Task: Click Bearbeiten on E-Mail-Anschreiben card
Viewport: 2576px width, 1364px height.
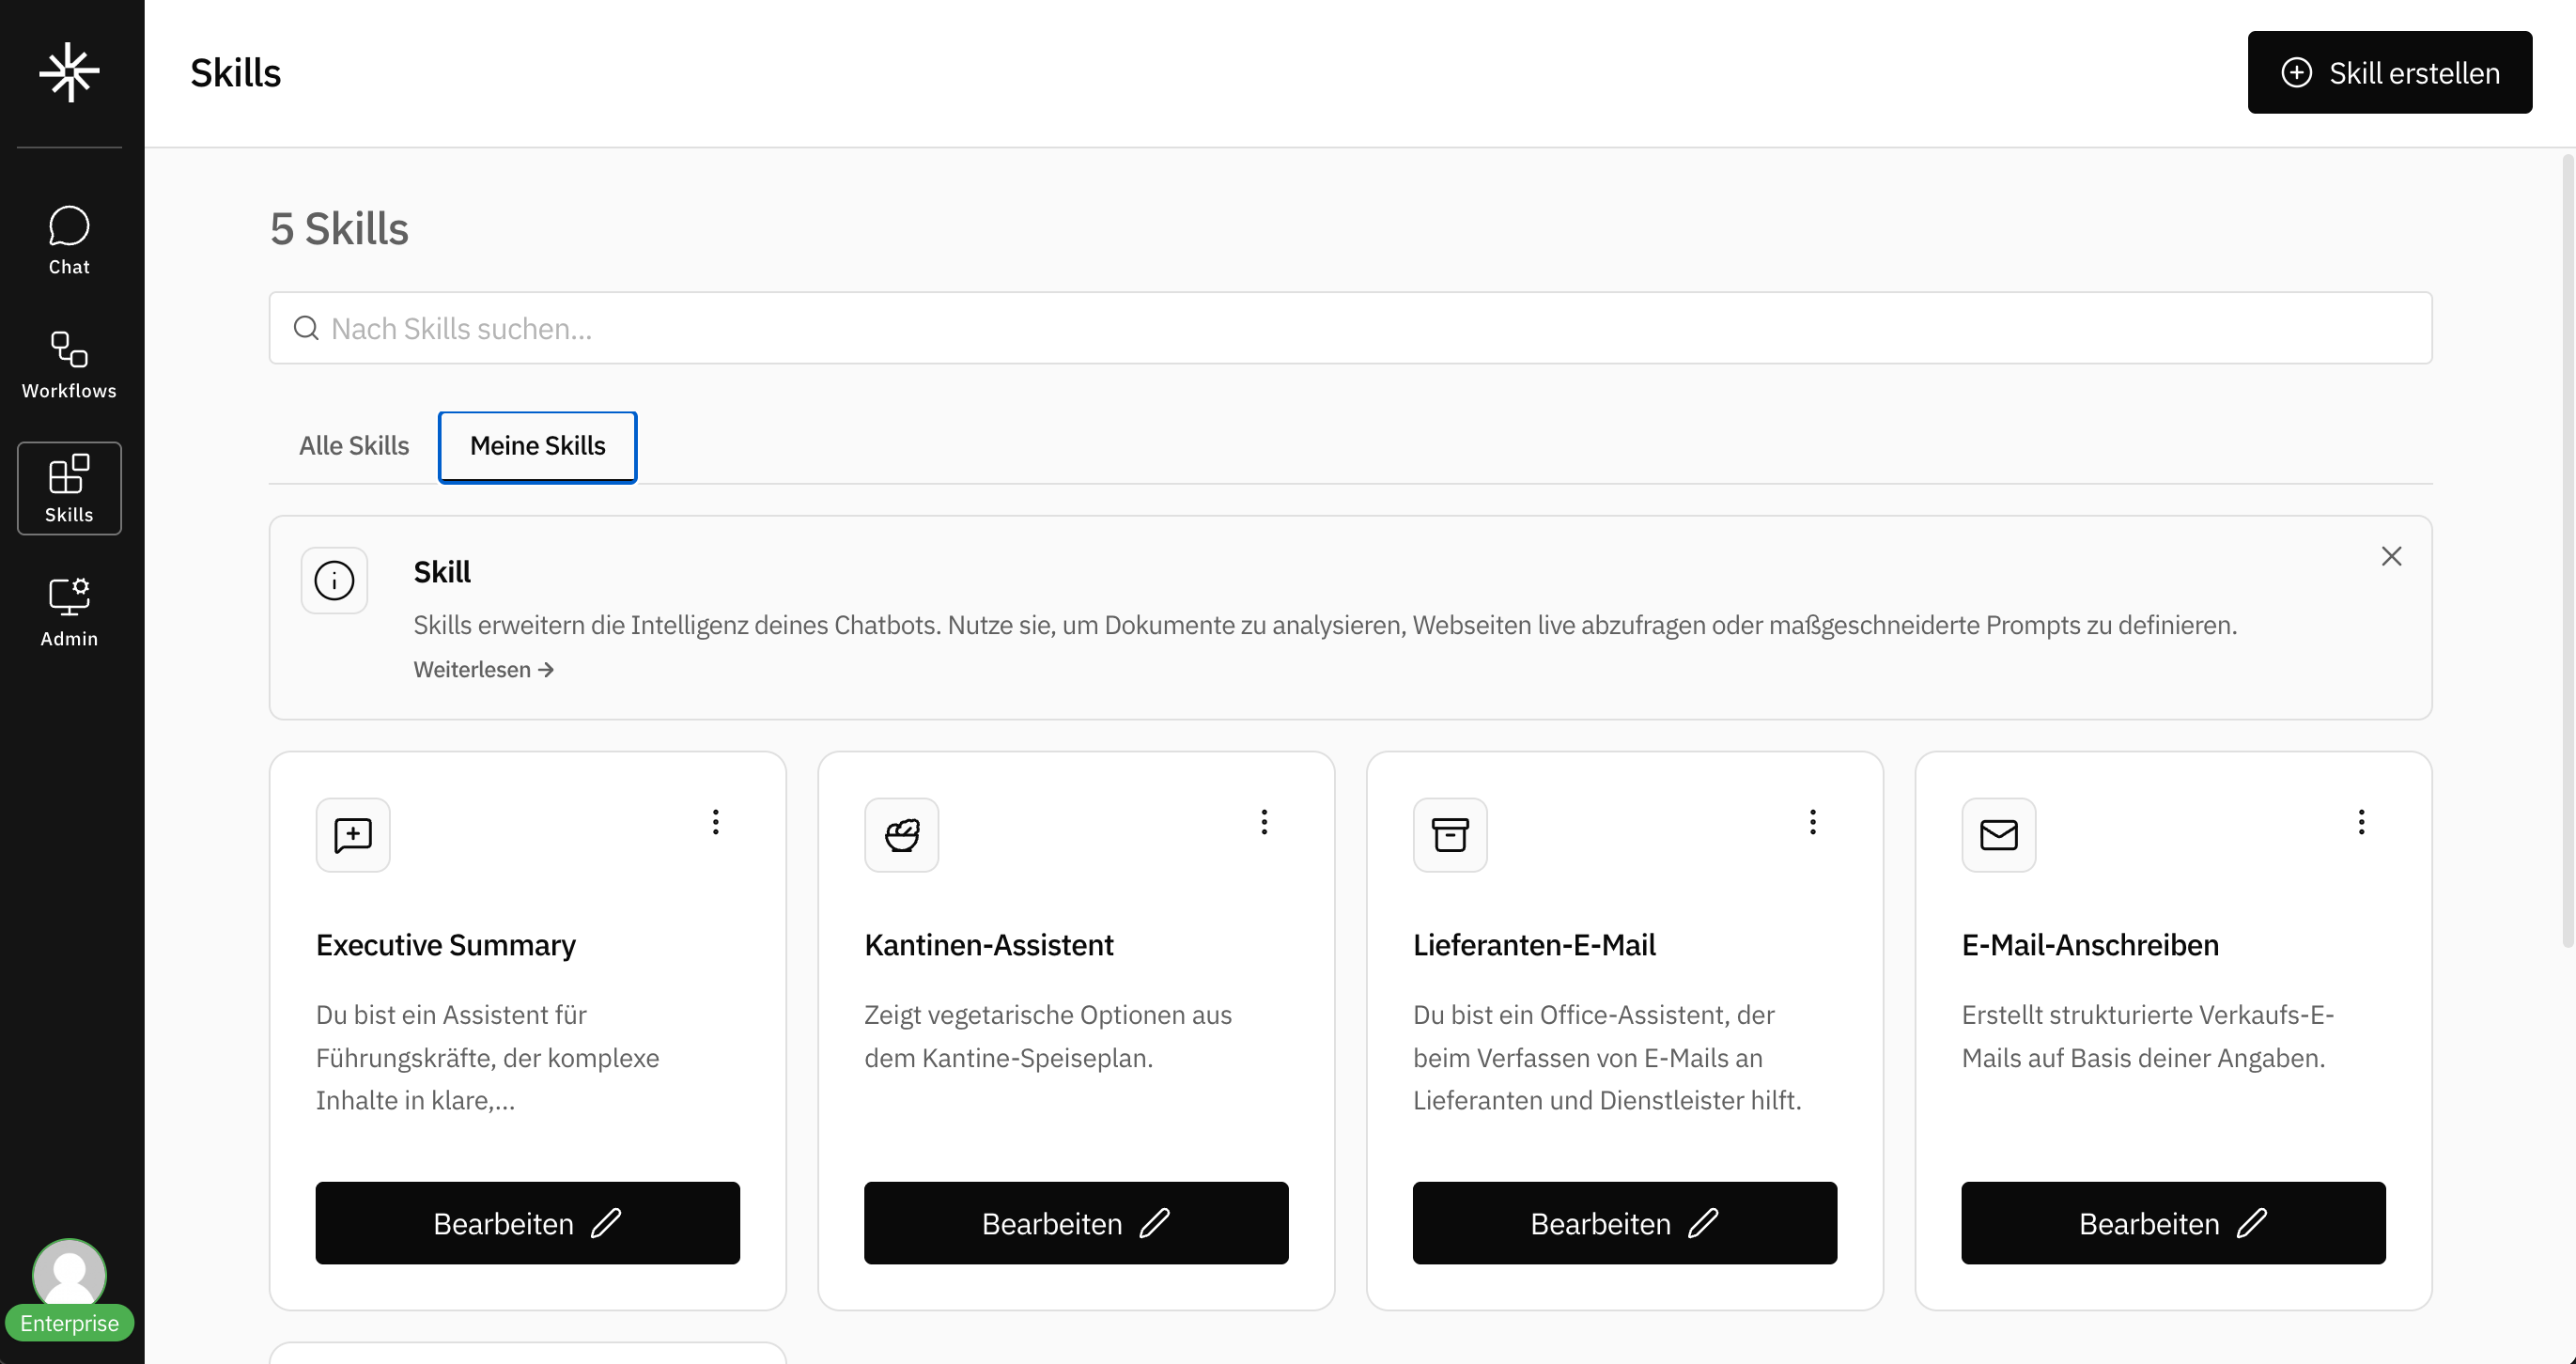Action: [x=2173, y=1222]
